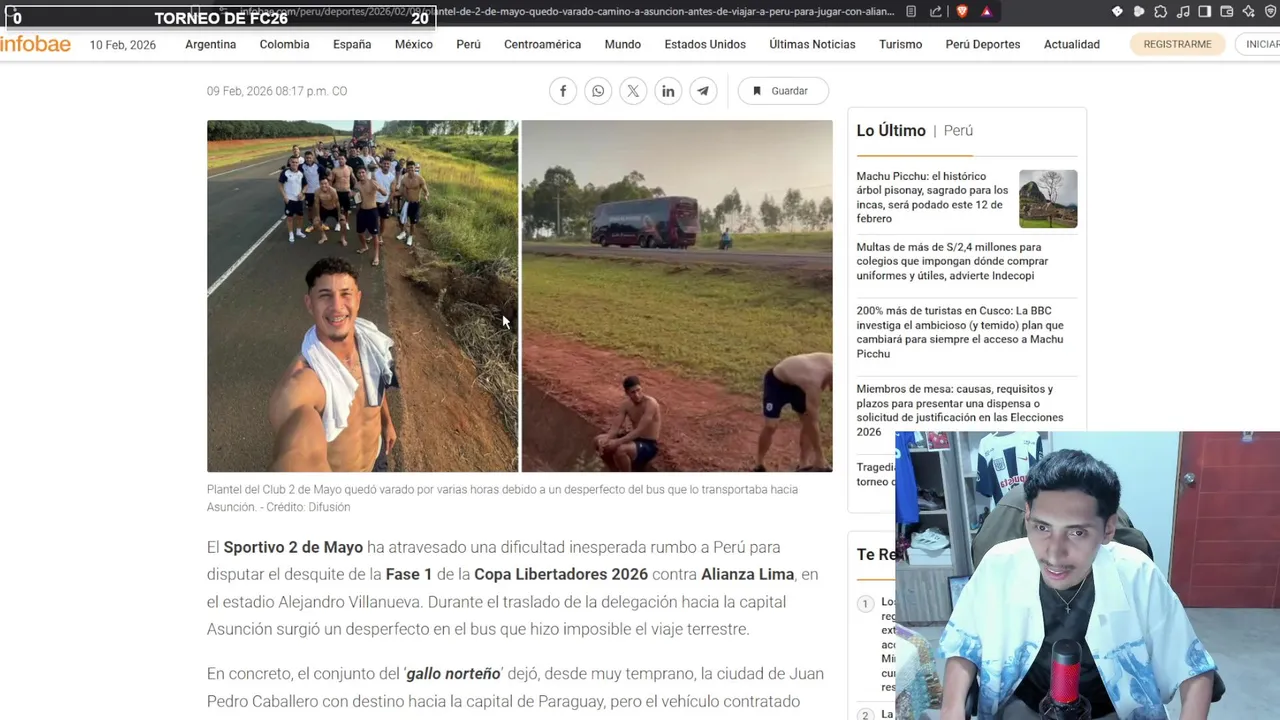Open 200% más de turistas en Cusco headline
The width and height of the screenshot is (1280, 720).
[x=960, y=332]
